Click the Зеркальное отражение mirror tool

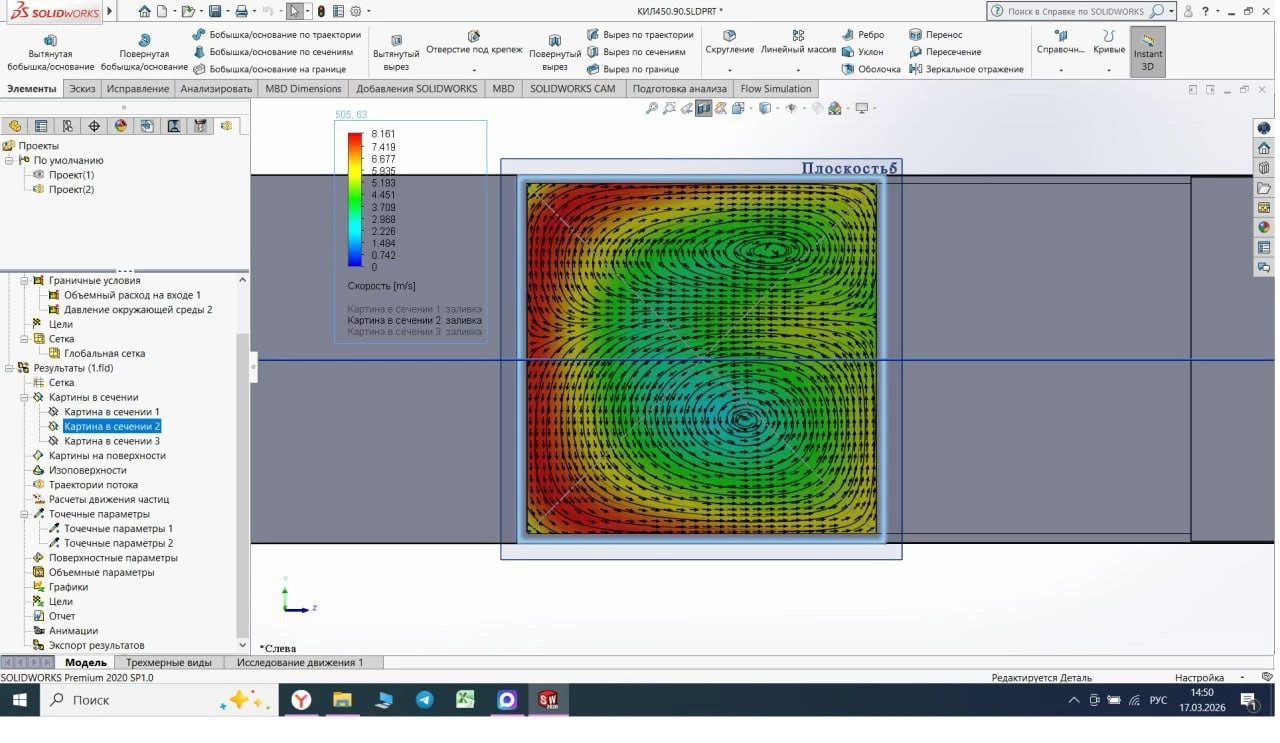click(x=915, y=69)
